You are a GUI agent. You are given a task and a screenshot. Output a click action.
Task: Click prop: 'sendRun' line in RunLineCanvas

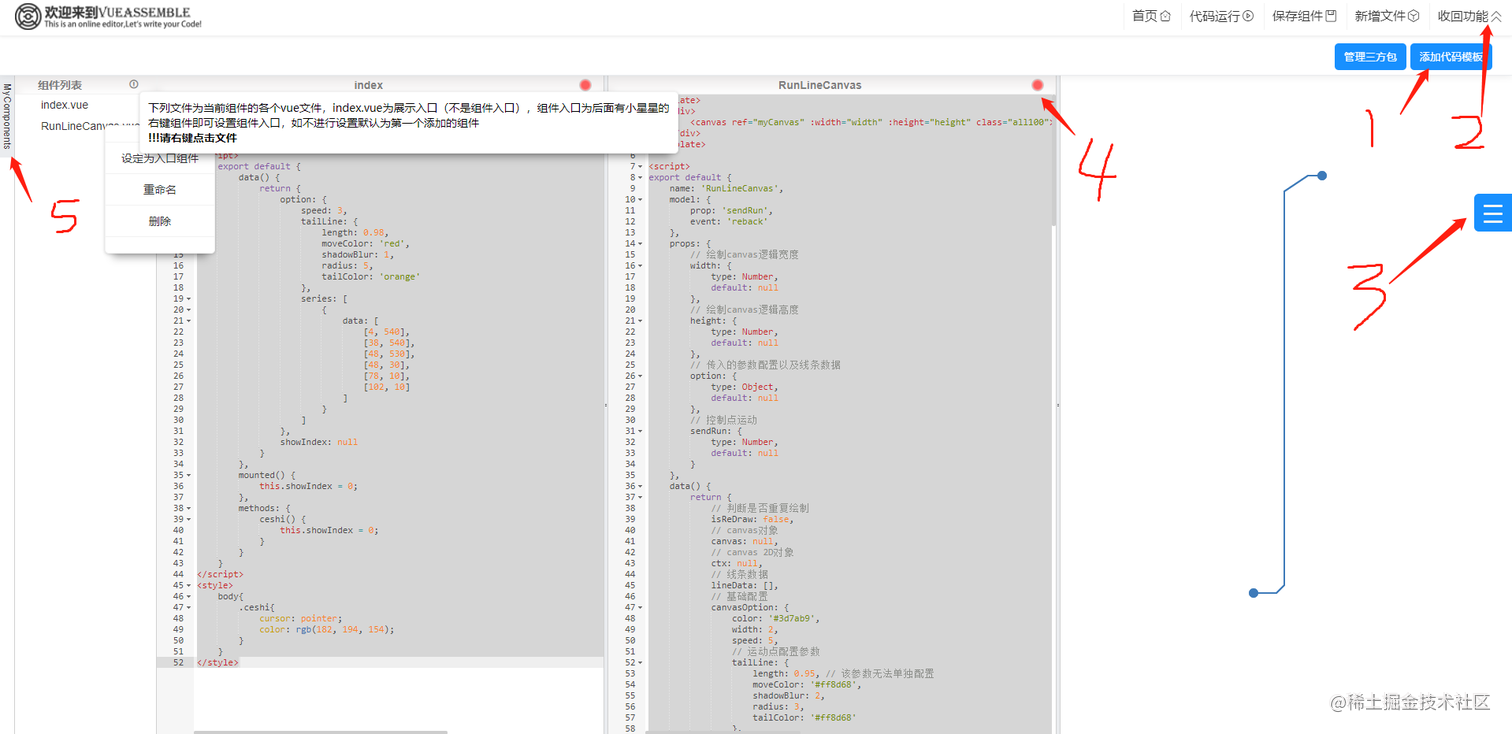coord(732,211)
